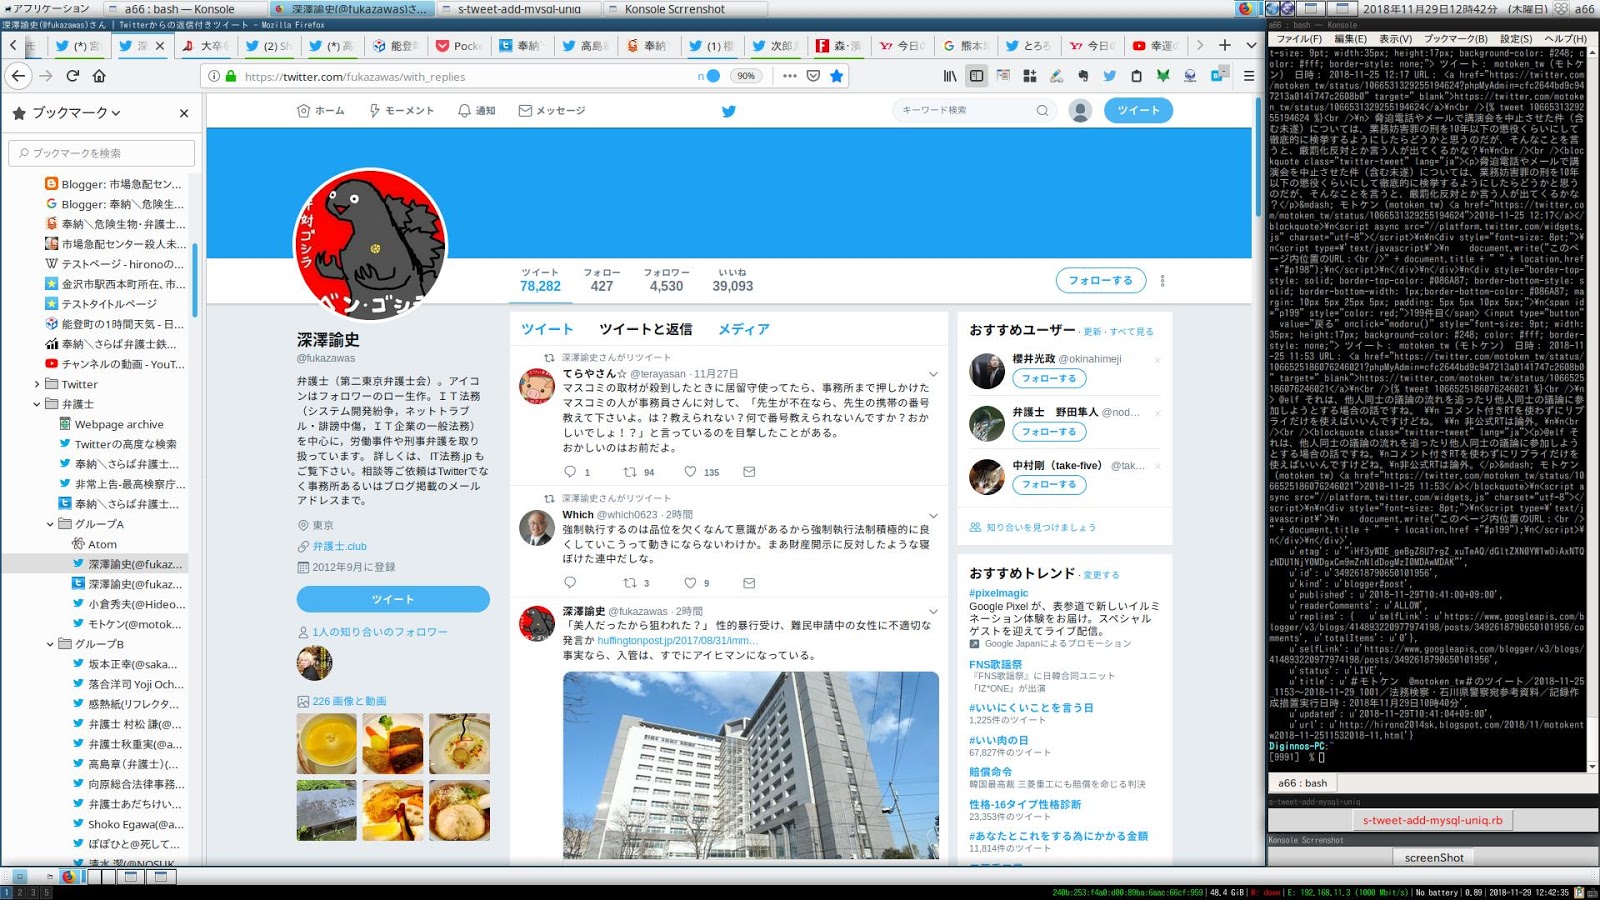Send the Which tweet by direct message
Image resolution: width=1600 pixels, height=900 pixels.
749,583
